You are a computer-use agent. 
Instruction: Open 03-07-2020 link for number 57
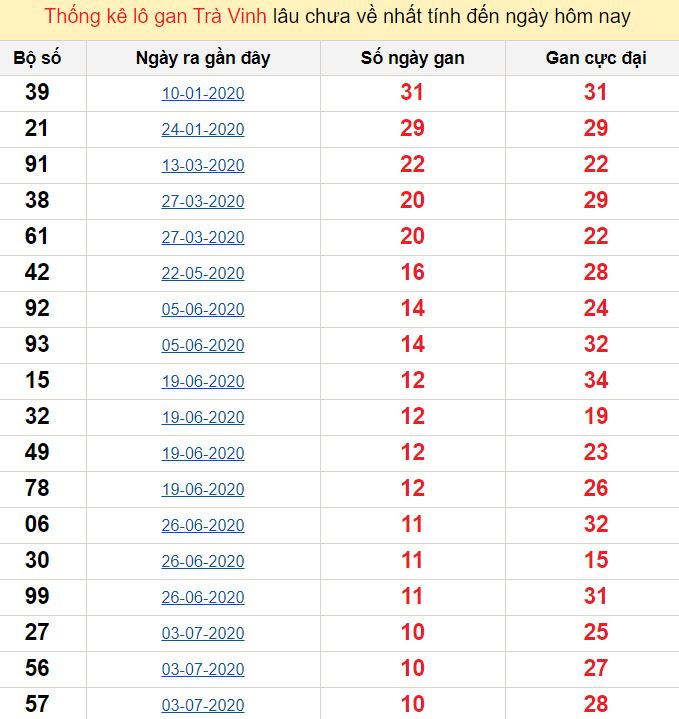click(x=203, y=705)
